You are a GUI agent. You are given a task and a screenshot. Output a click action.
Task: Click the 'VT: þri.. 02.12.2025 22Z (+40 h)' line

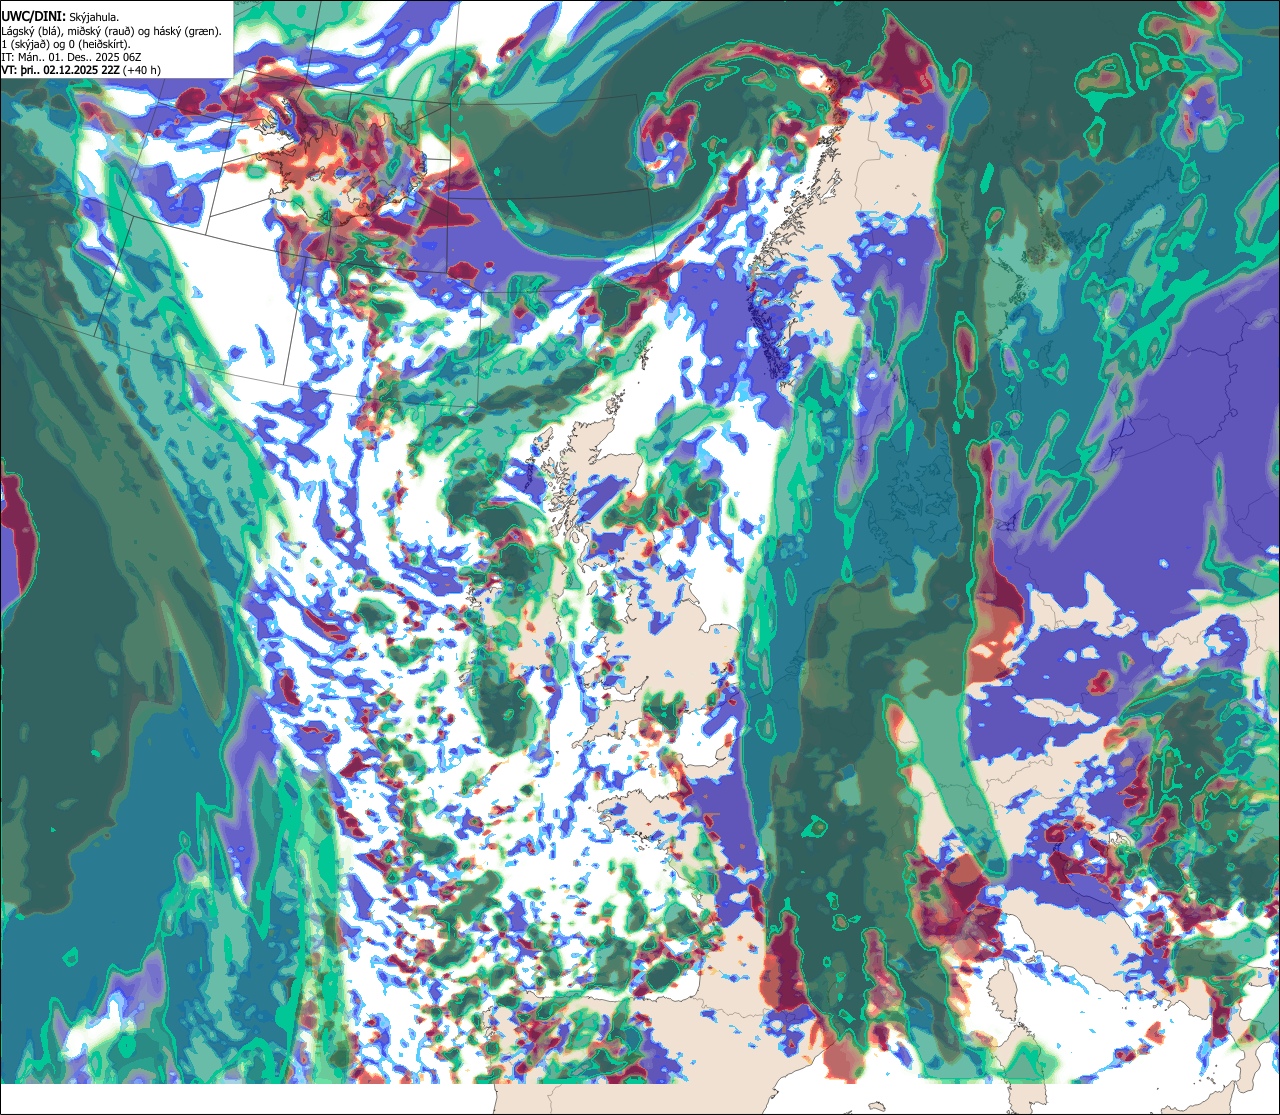[x=80, y=70]
